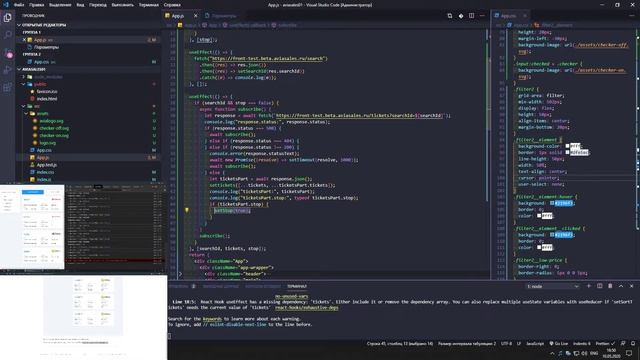Click the Prettier status bar item
The image size is (640, 360).
pos(605,344)
